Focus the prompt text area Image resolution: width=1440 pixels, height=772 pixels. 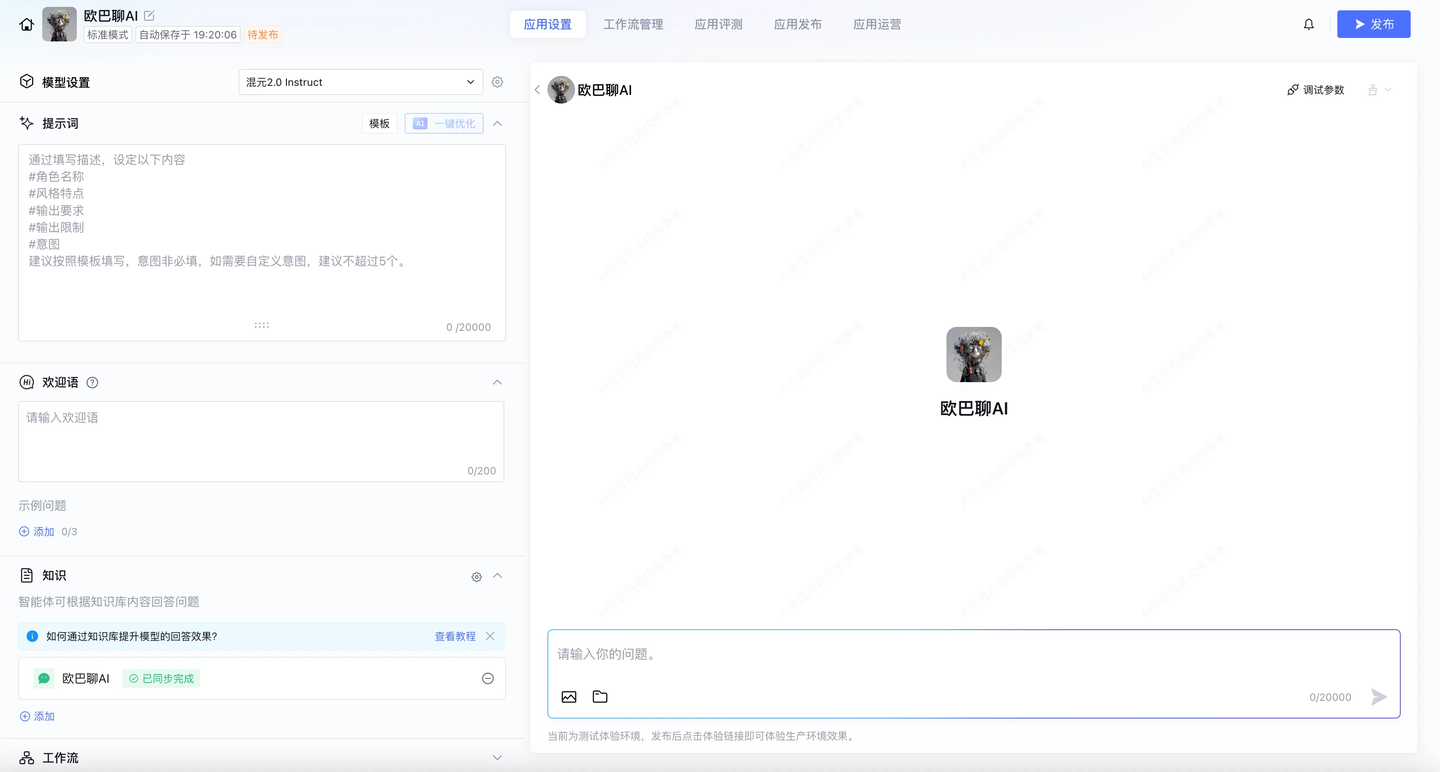pyautogui.click(x=262, y=243)
